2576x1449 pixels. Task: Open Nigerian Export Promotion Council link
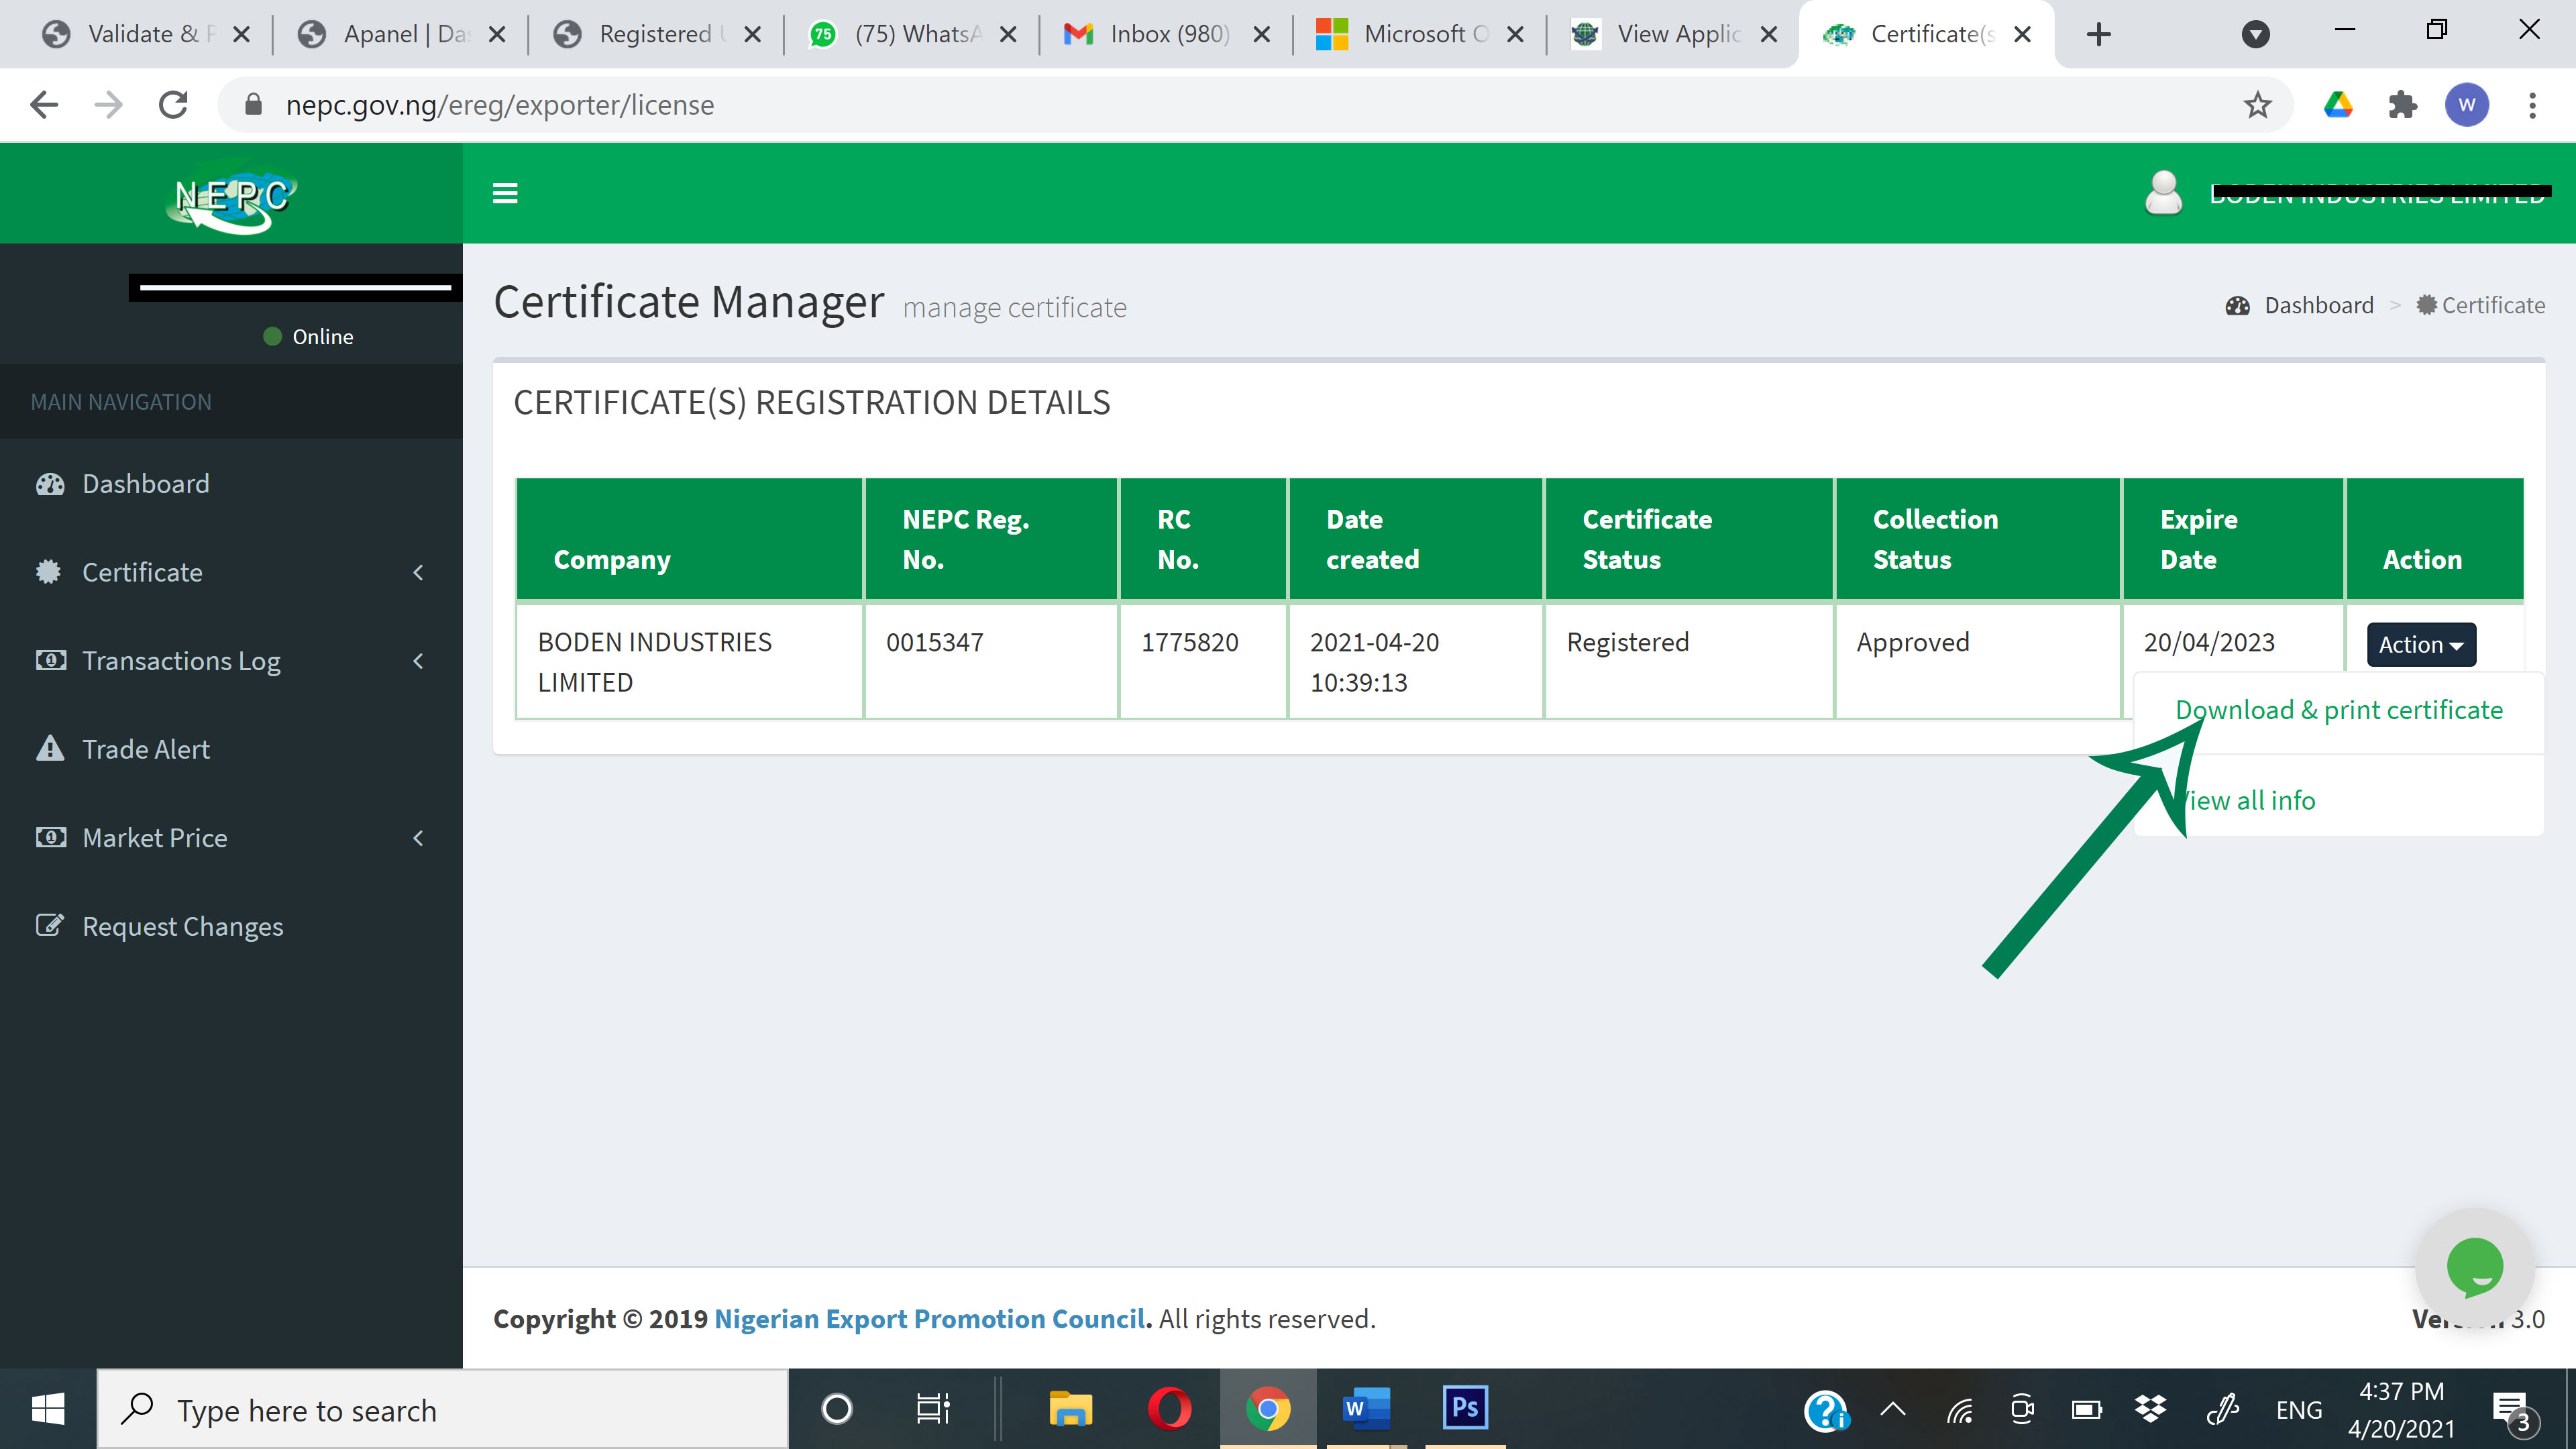pyautogui.click(x=929, y=1319)
